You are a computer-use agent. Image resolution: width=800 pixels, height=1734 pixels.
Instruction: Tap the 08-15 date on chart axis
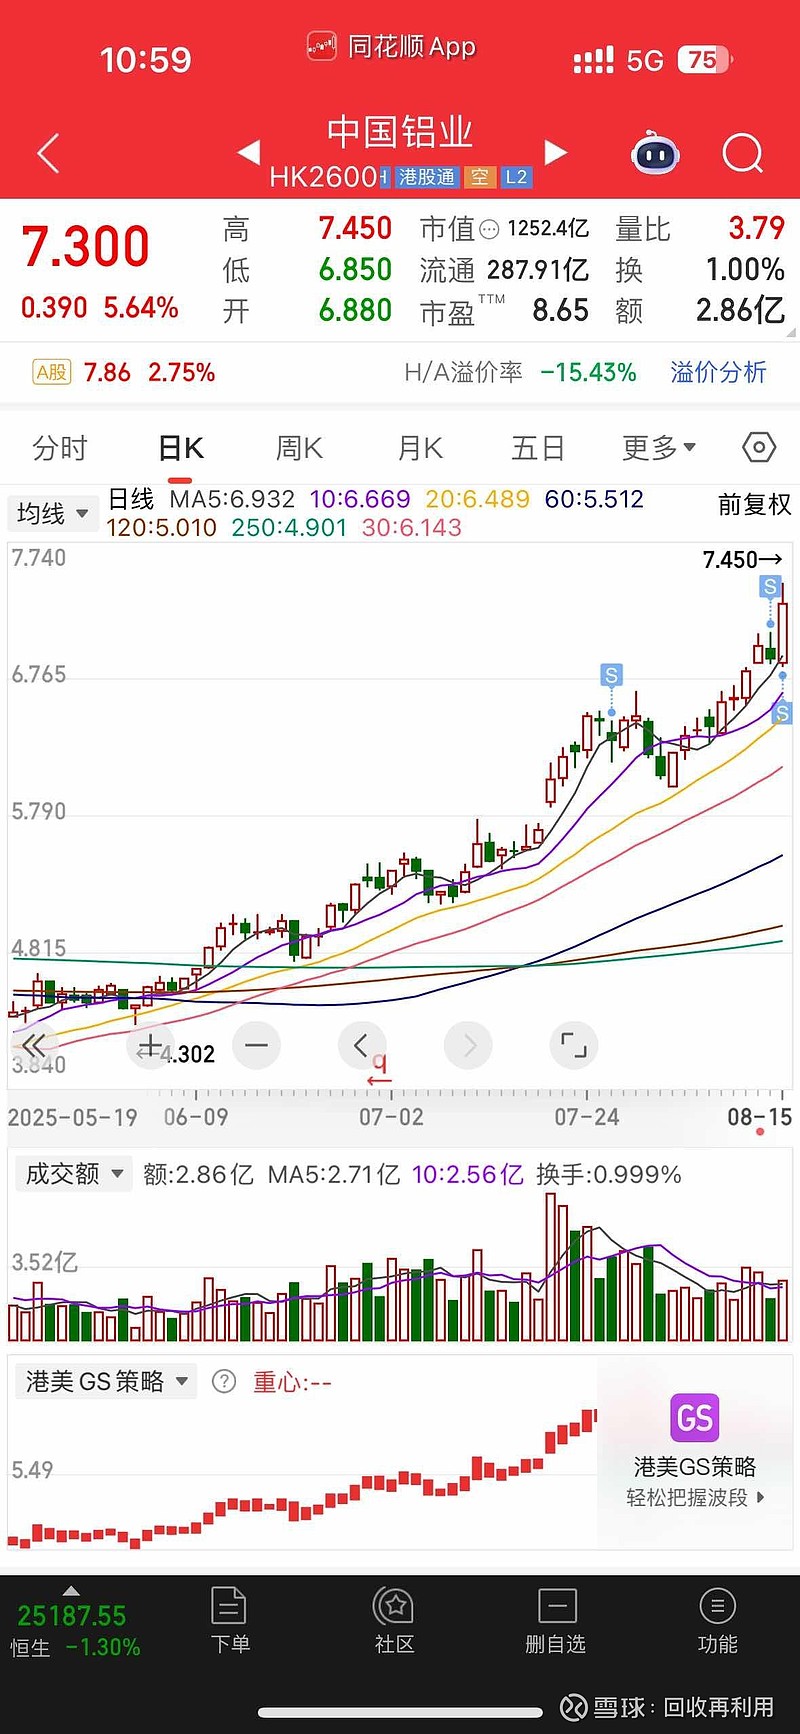tap(760, 1117)
